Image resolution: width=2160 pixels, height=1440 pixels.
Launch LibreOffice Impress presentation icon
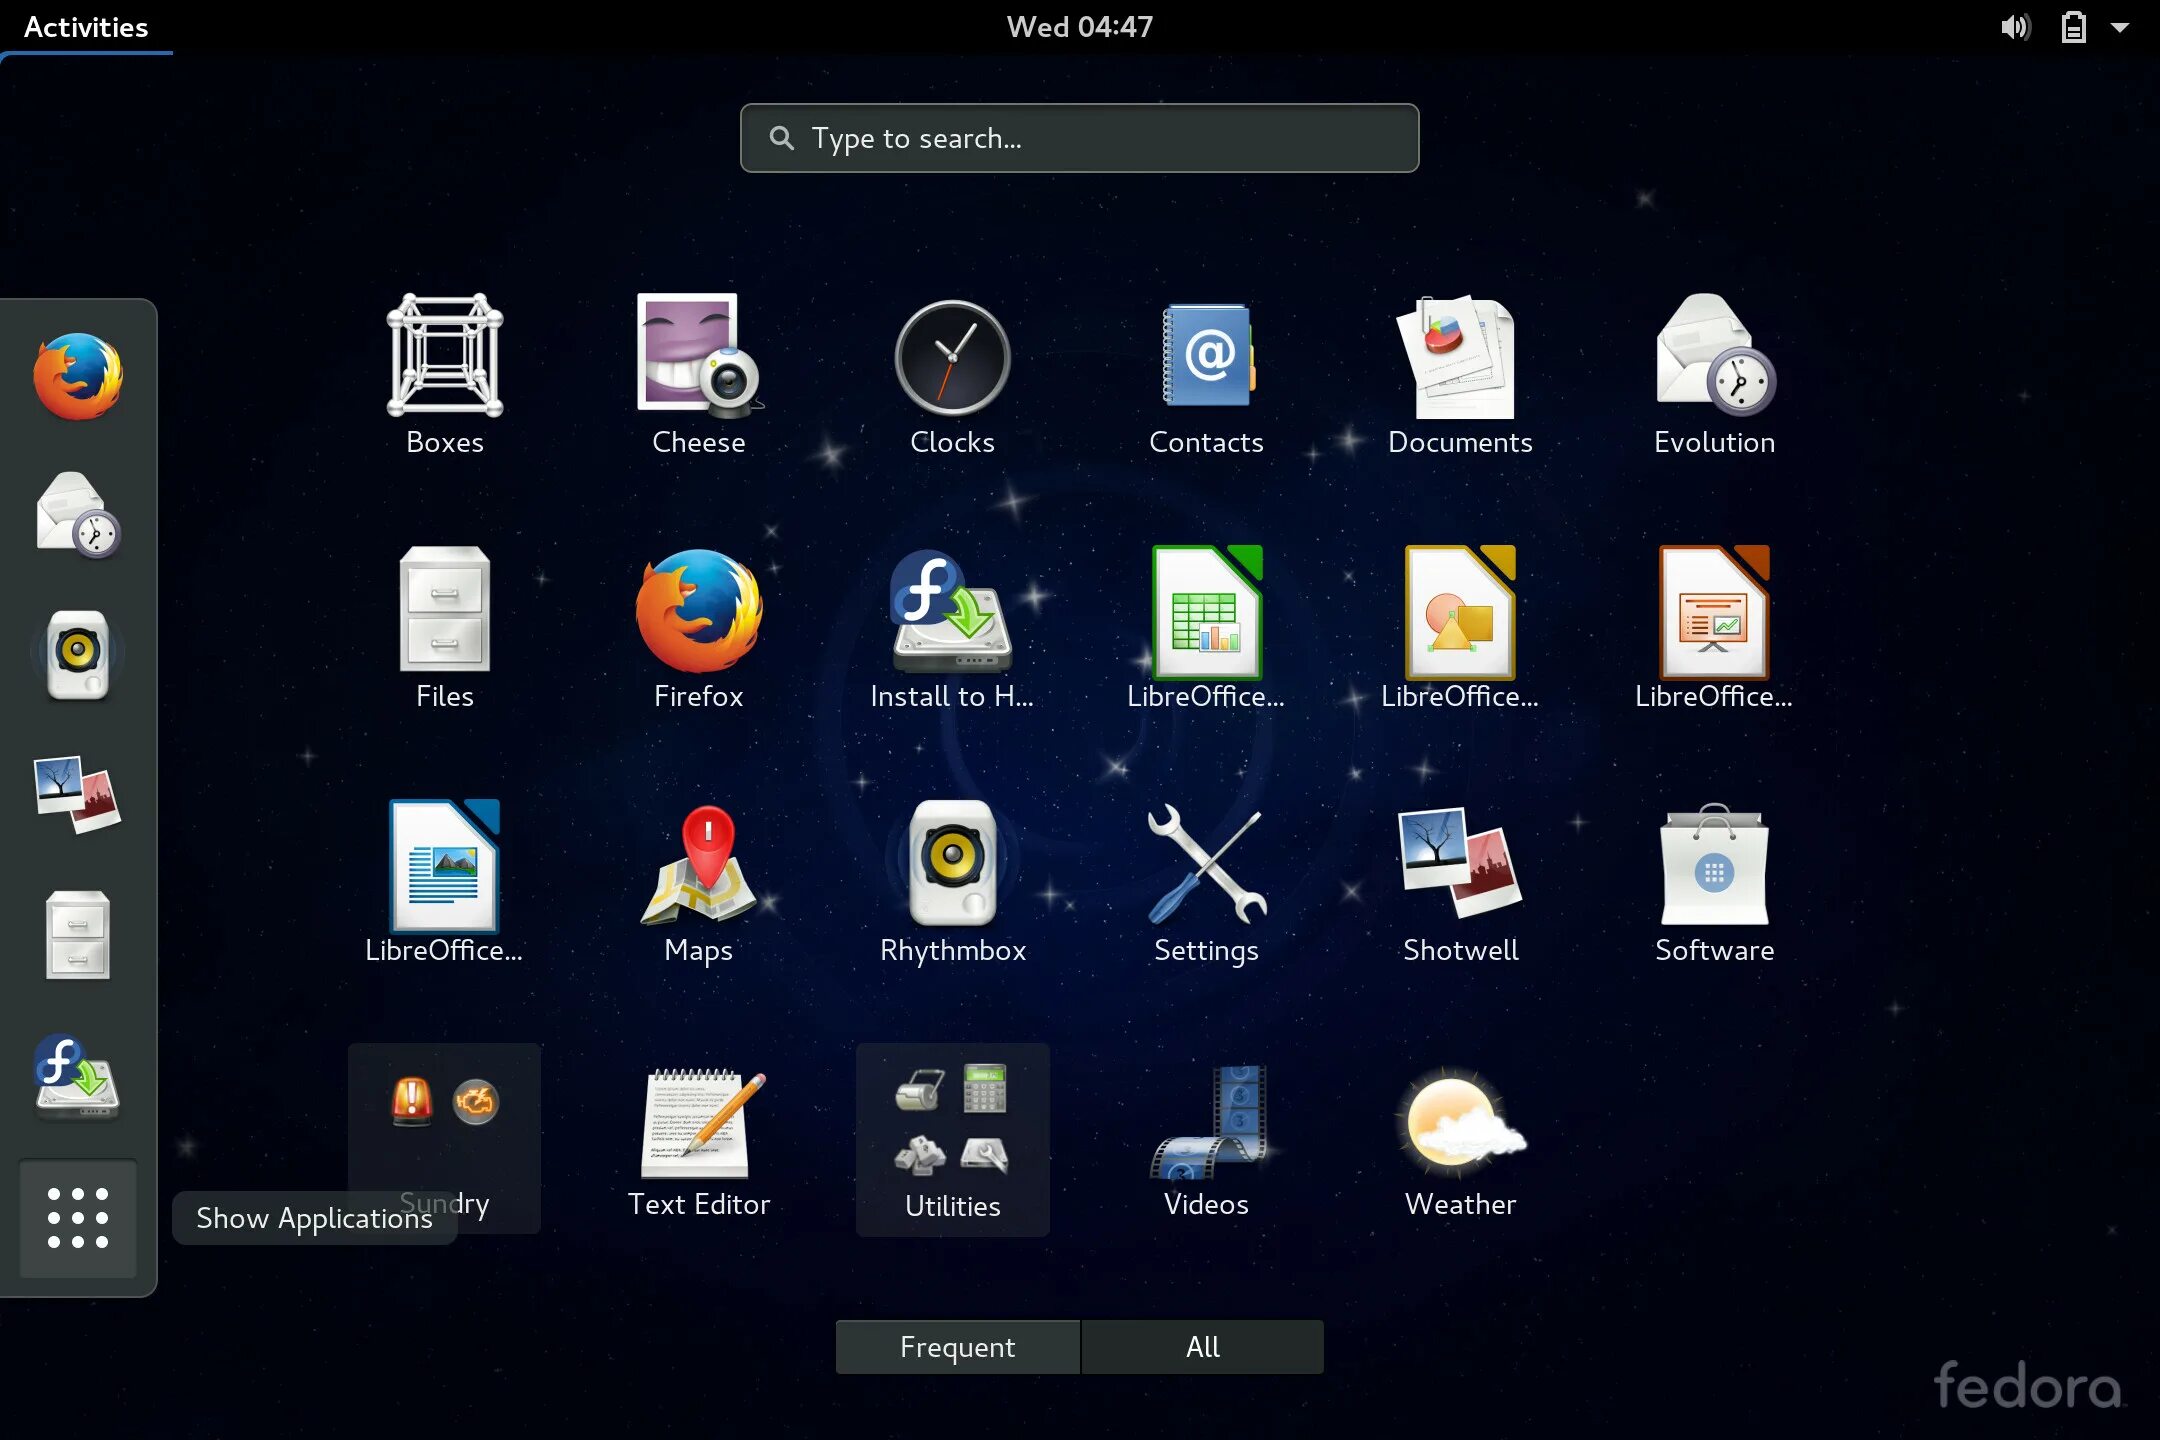[1715, 629]
